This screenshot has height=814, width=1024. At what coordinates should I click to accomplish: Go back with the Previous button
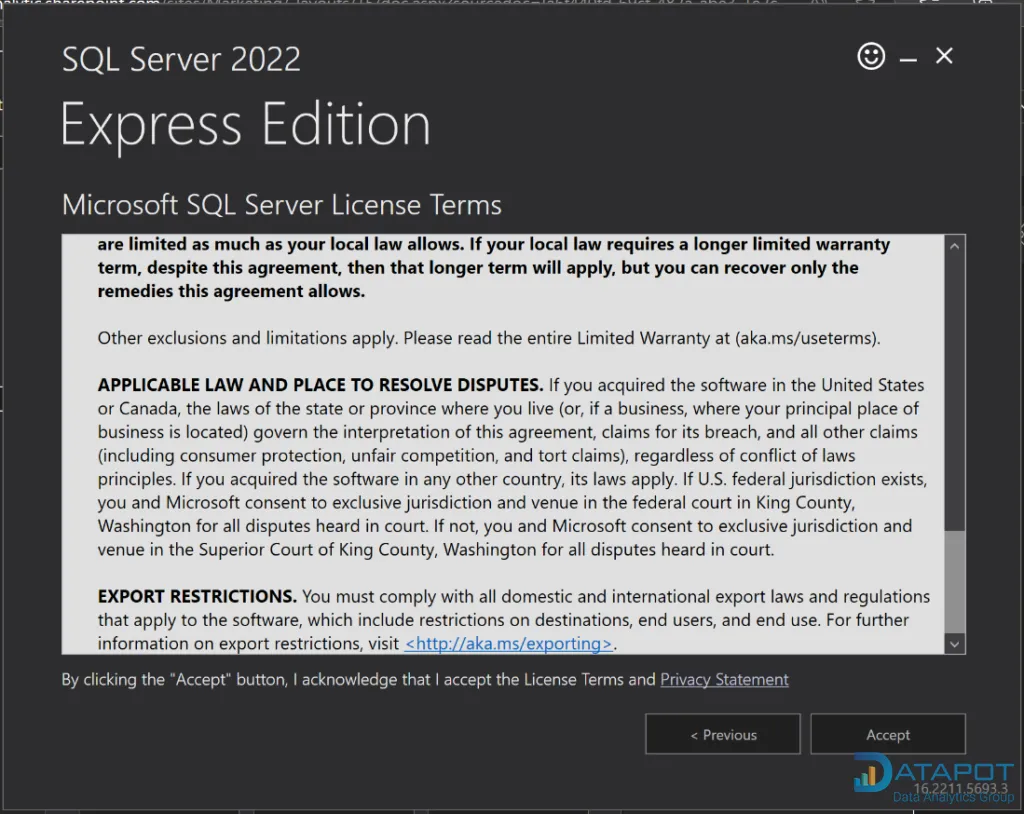[723, 734]
